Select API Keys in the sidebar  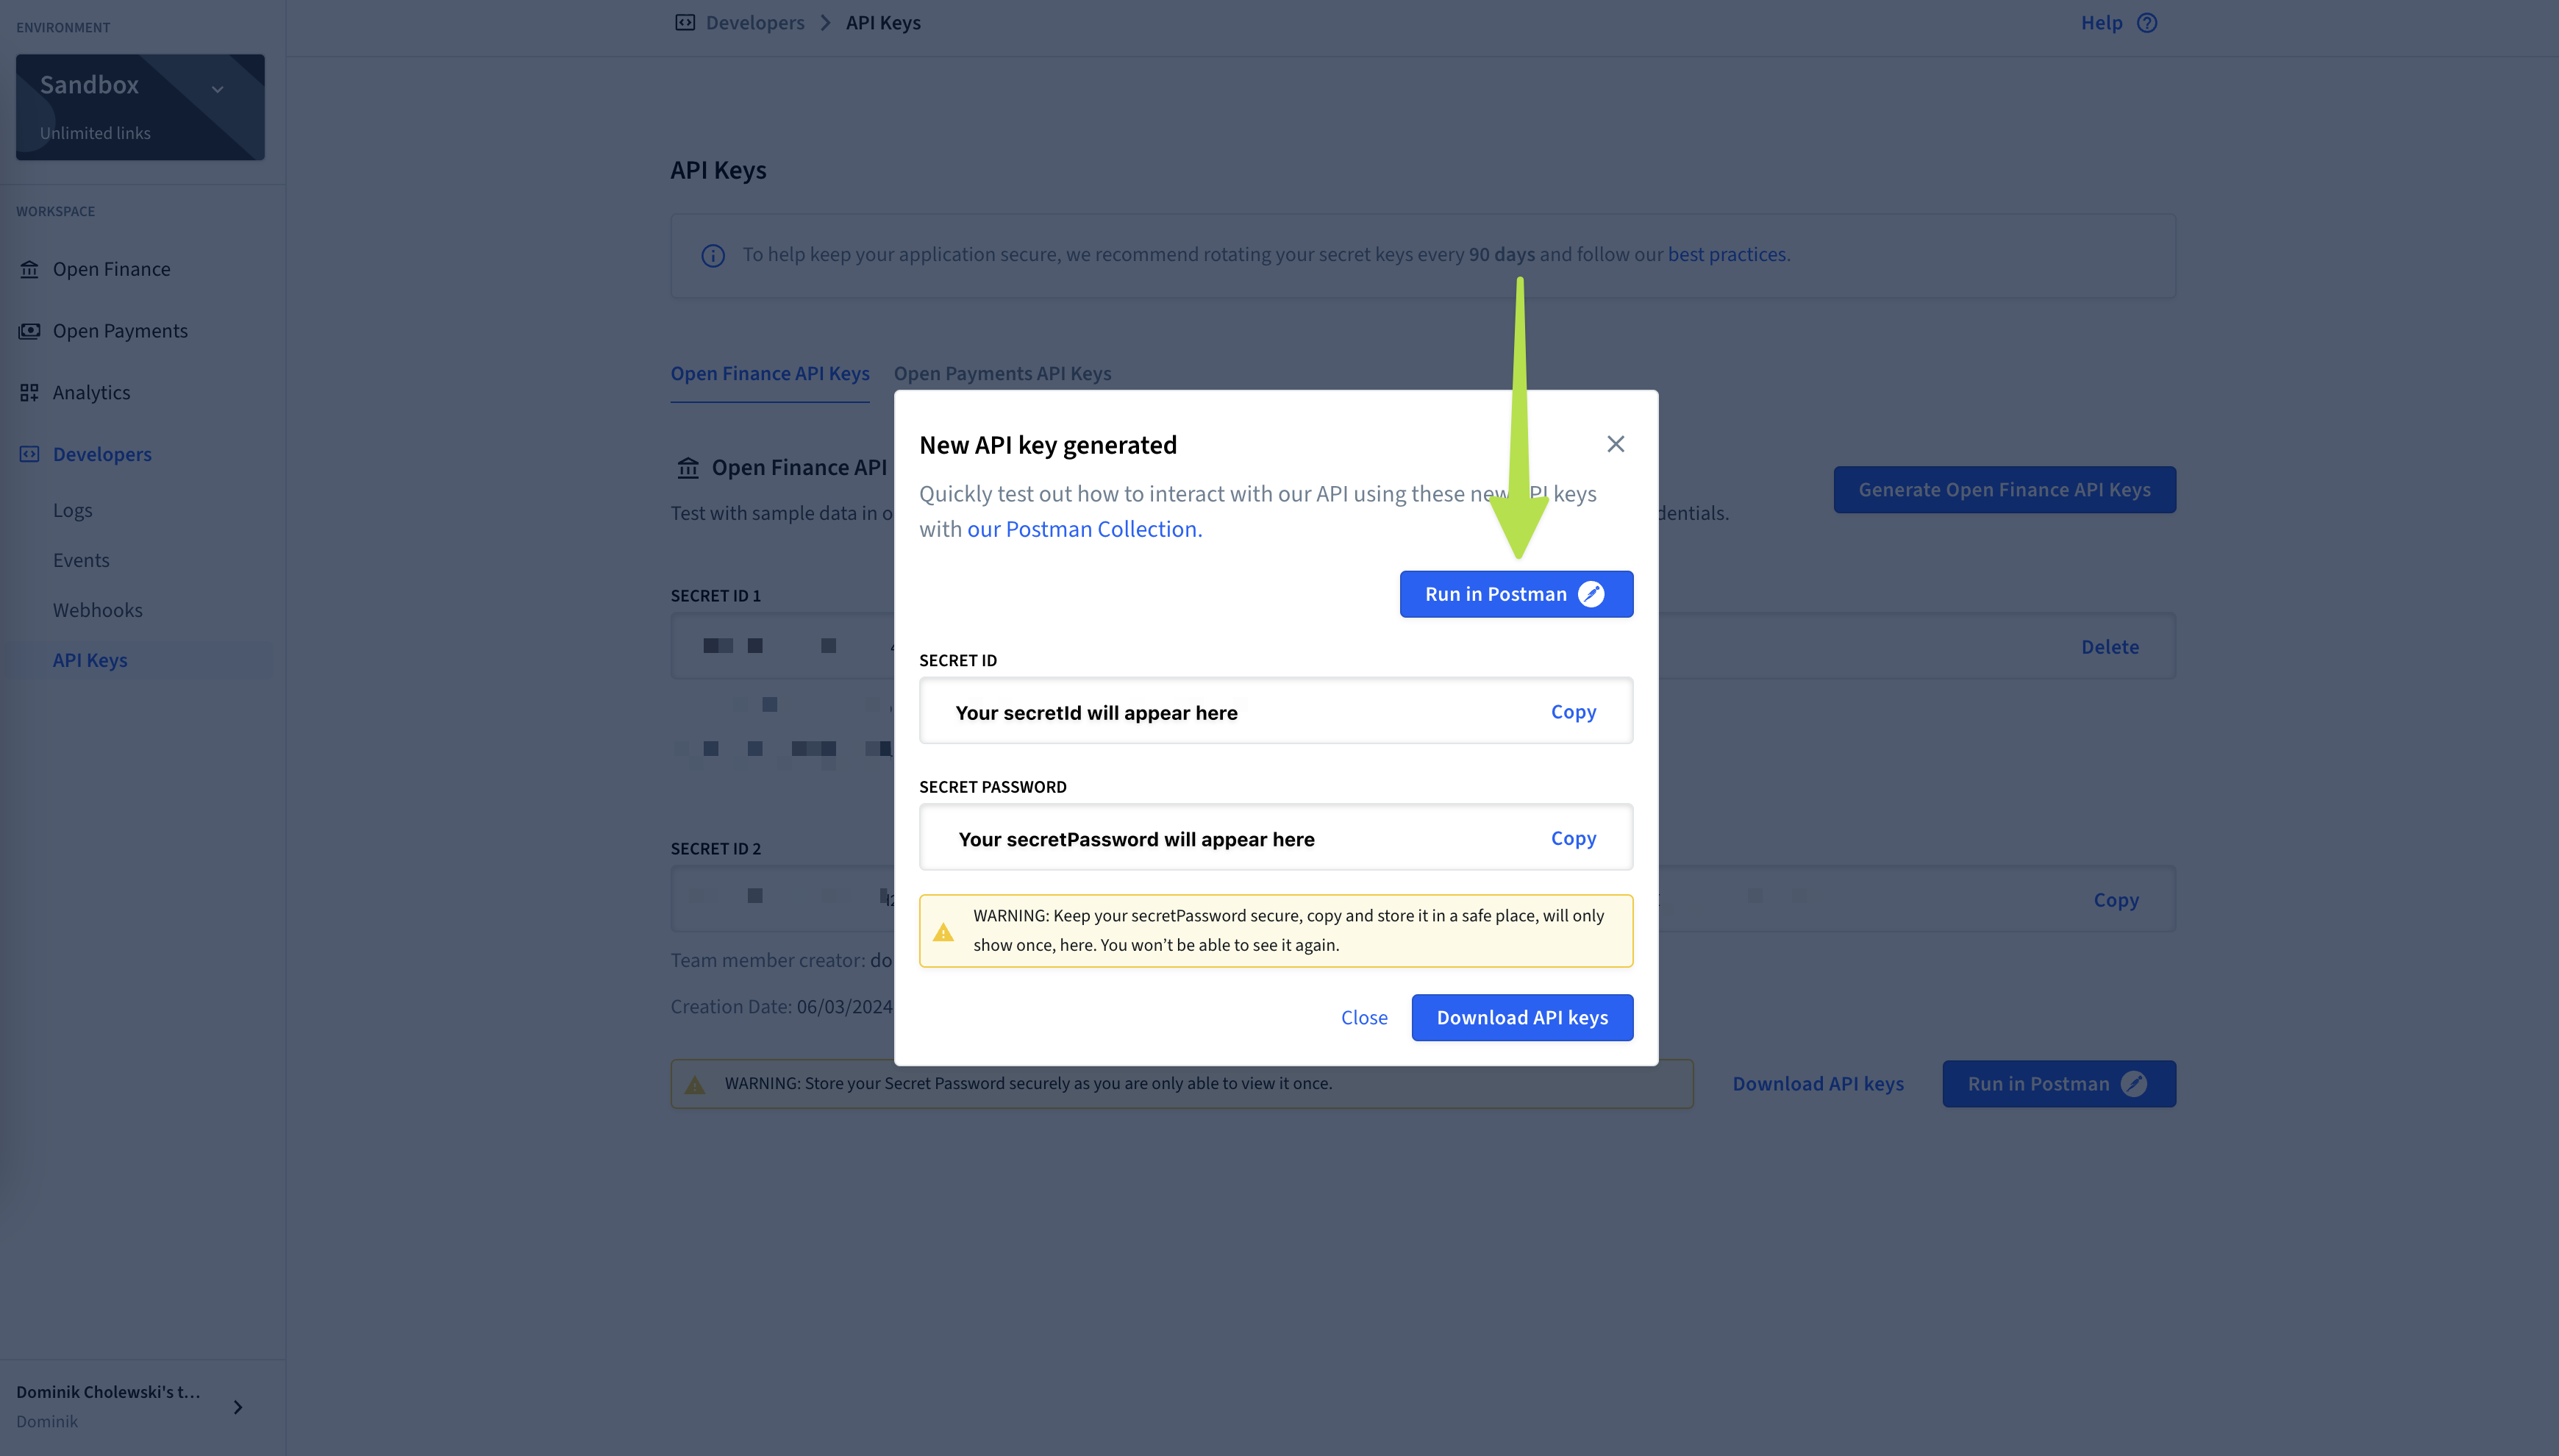(90, 660)
